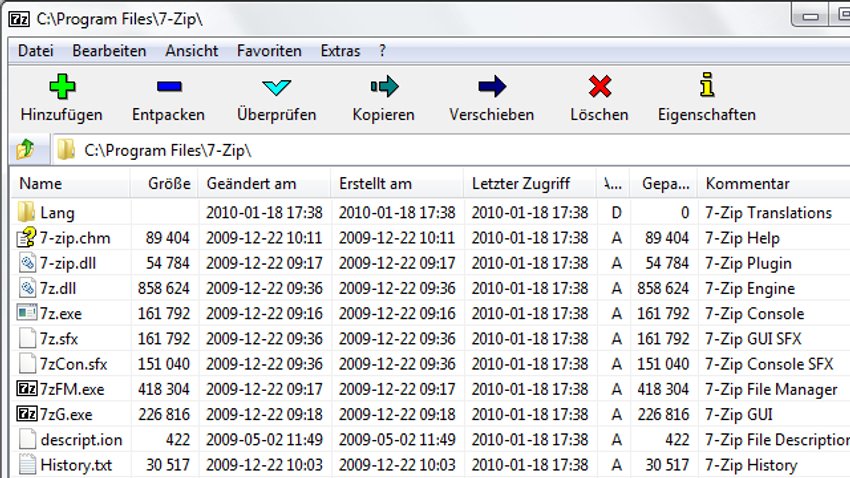Click the folder icon in address bar
The image size is (850, 478).
tap(66, 150)
